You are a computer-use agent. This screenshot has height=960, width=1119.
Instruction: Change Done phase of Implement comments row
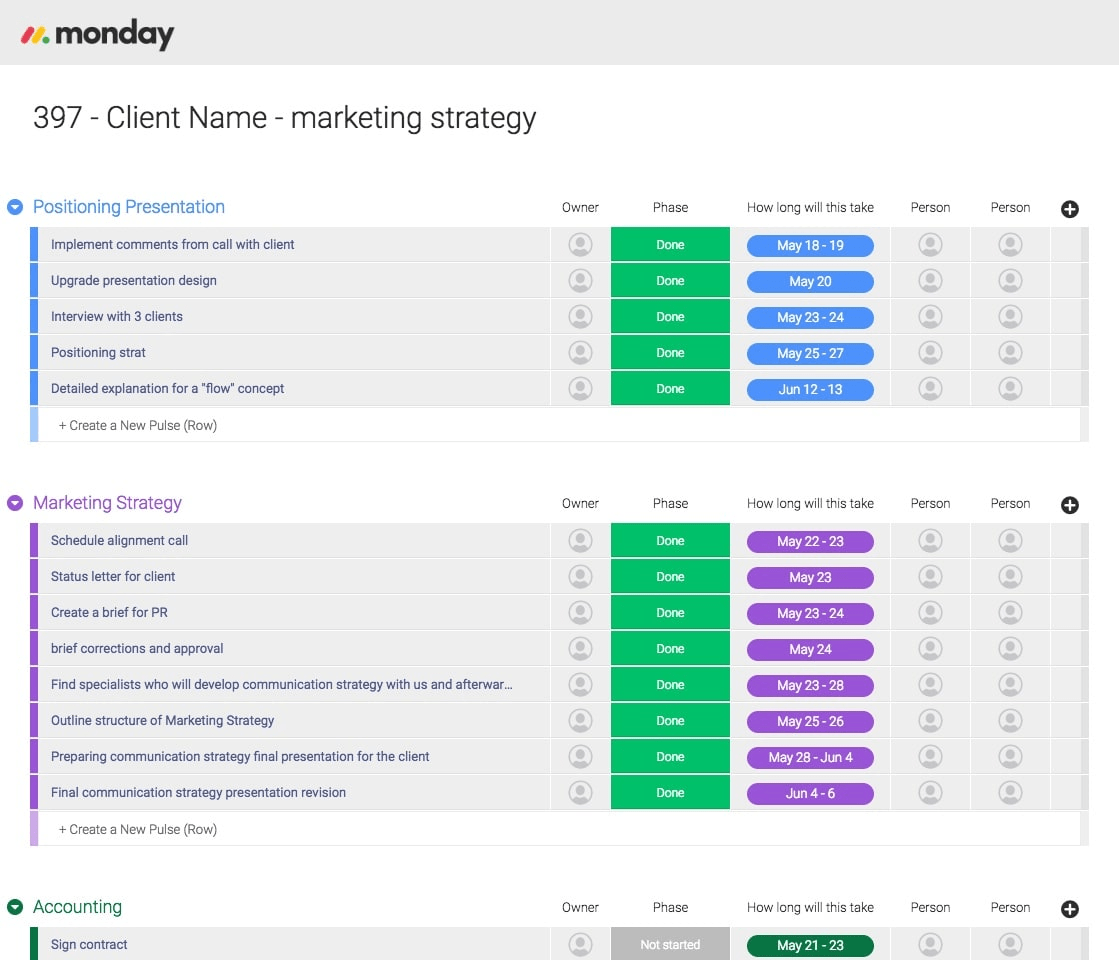[x=670, y=245]
